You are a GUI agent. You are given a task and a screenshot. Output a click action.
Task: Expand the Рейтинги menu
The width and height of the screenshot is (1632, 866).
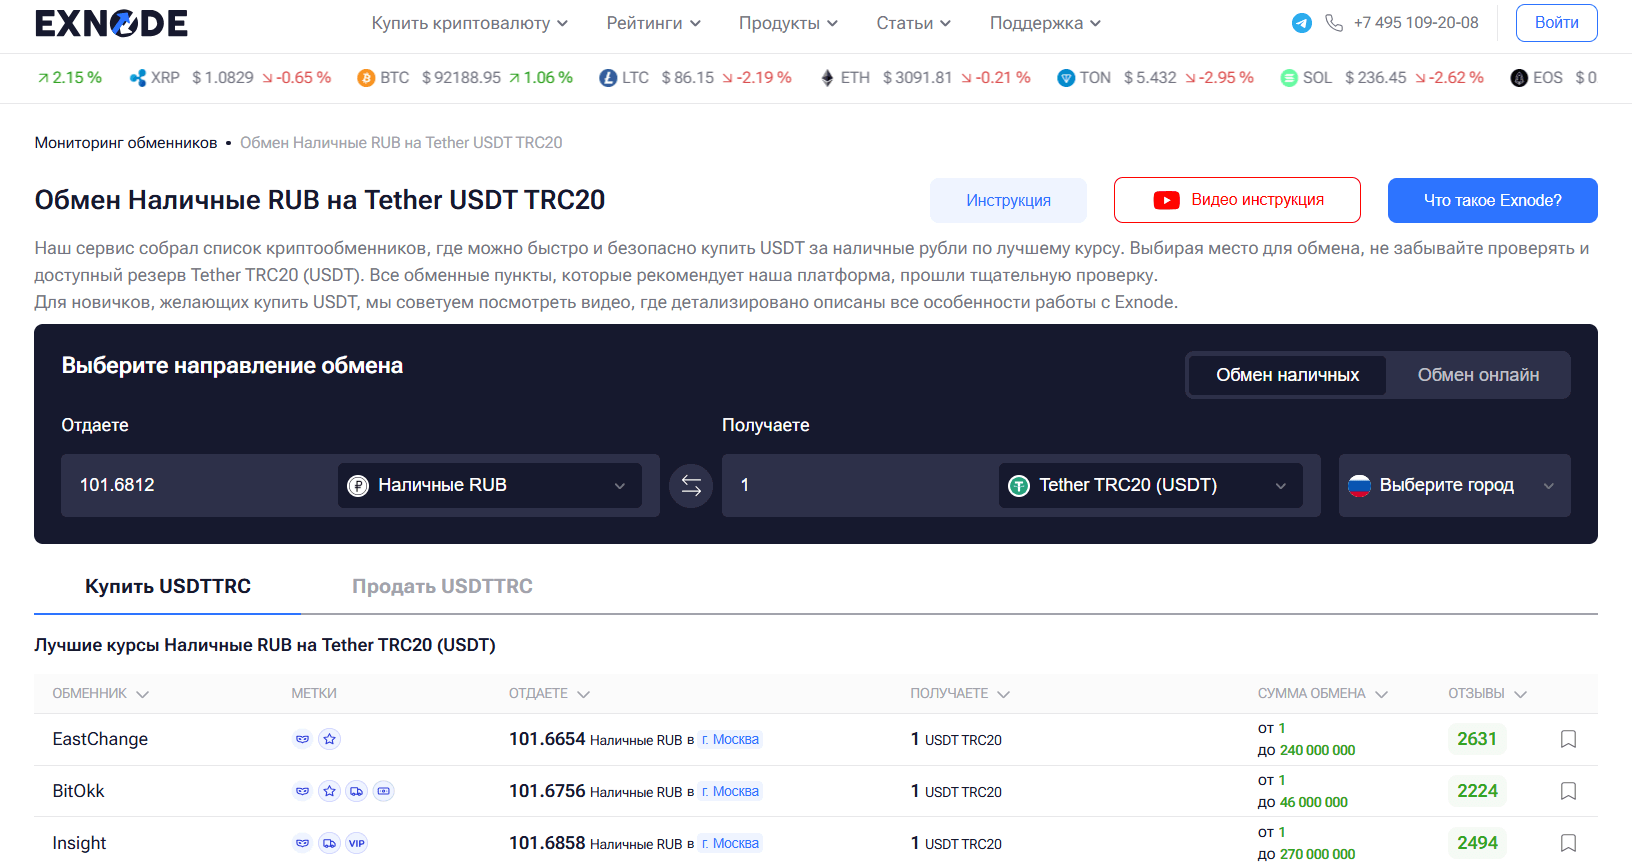(x=654, y=23)
